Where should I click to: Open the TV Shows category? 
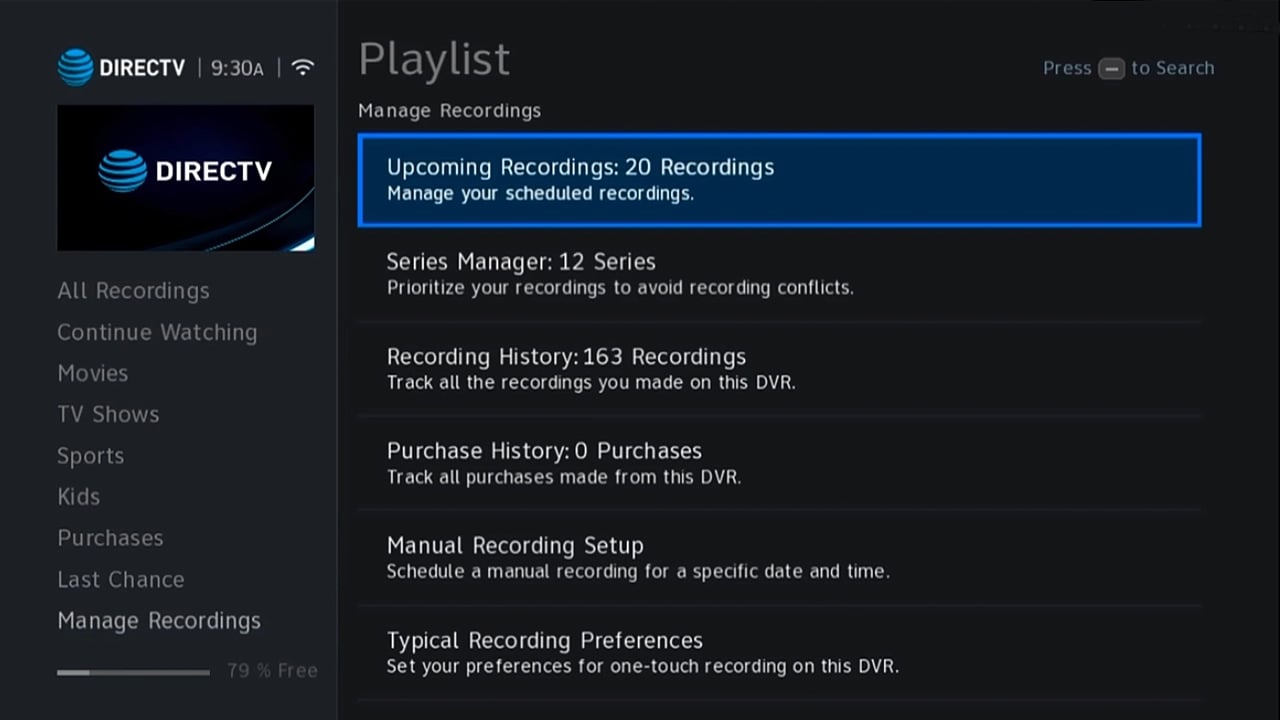[x=108, y=414]
